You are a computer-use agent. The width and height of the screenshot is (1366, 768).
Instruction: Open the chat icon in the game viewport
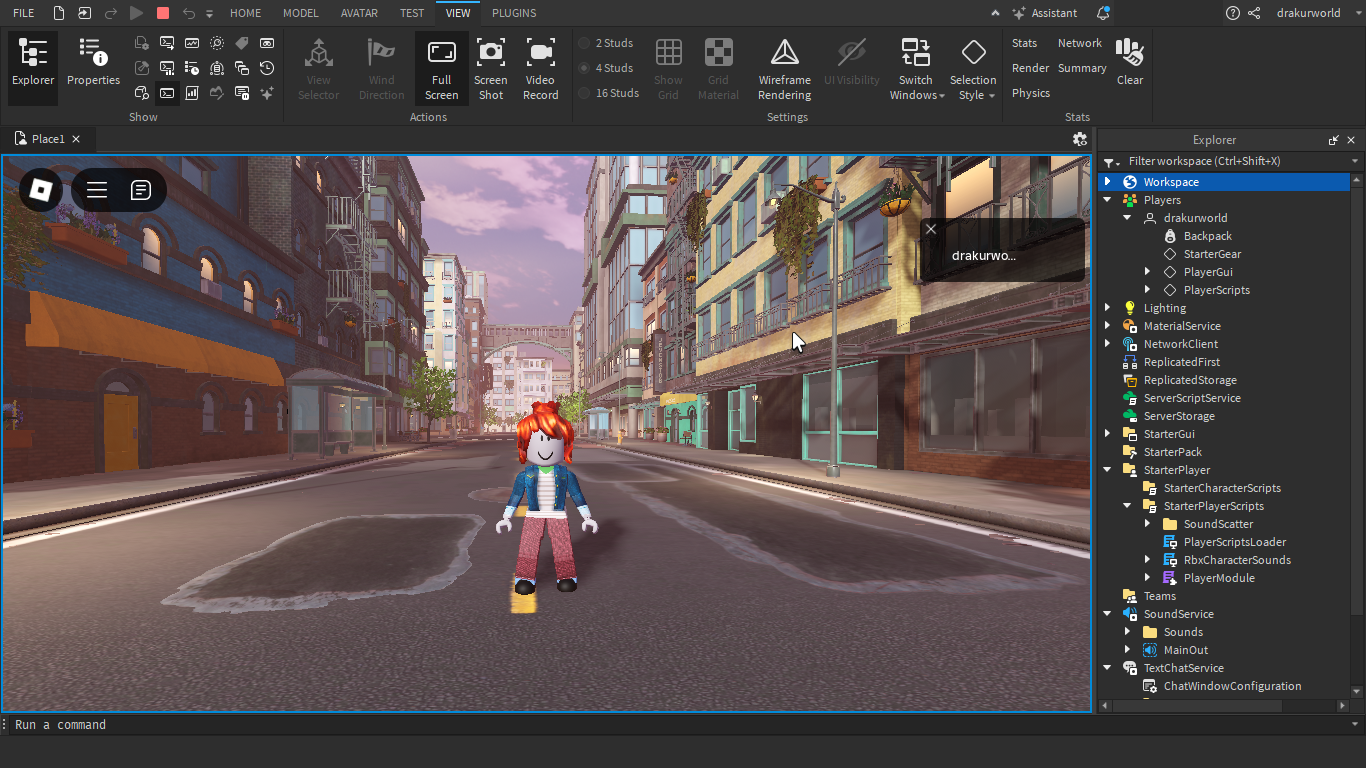click(x=141, y=190)
